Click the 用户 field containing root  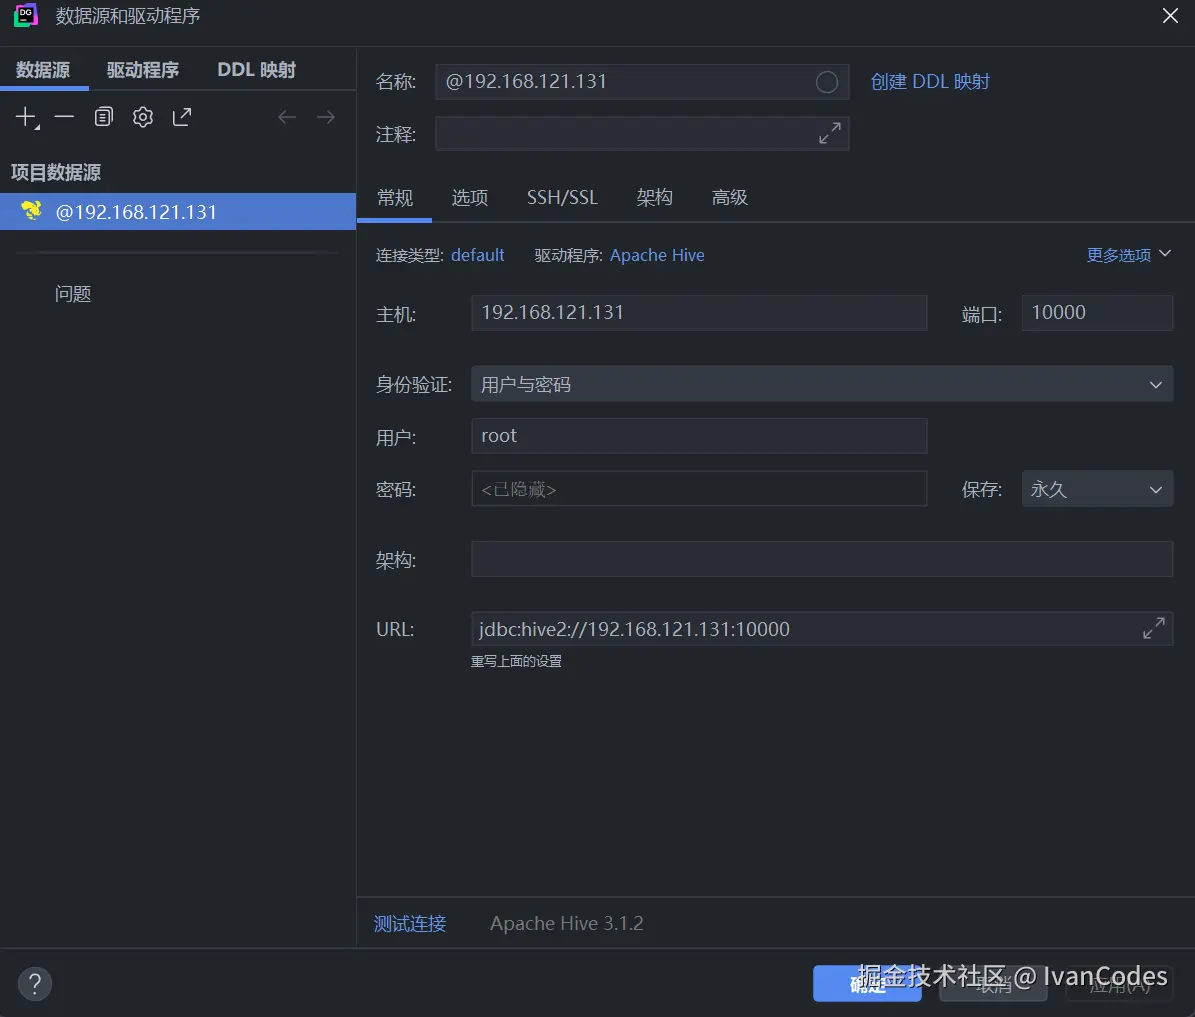[x=699, y=436]
